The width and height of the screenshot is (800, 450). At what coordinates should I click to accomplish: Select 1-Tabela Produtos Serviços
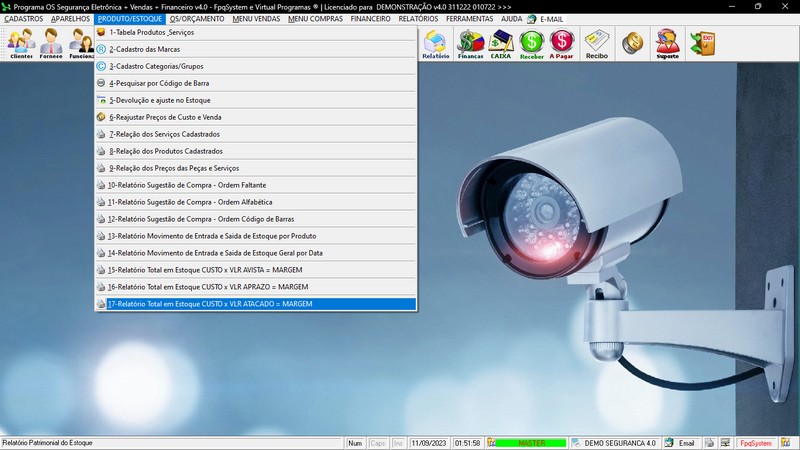pyautogui.click(x=256, y=32)
